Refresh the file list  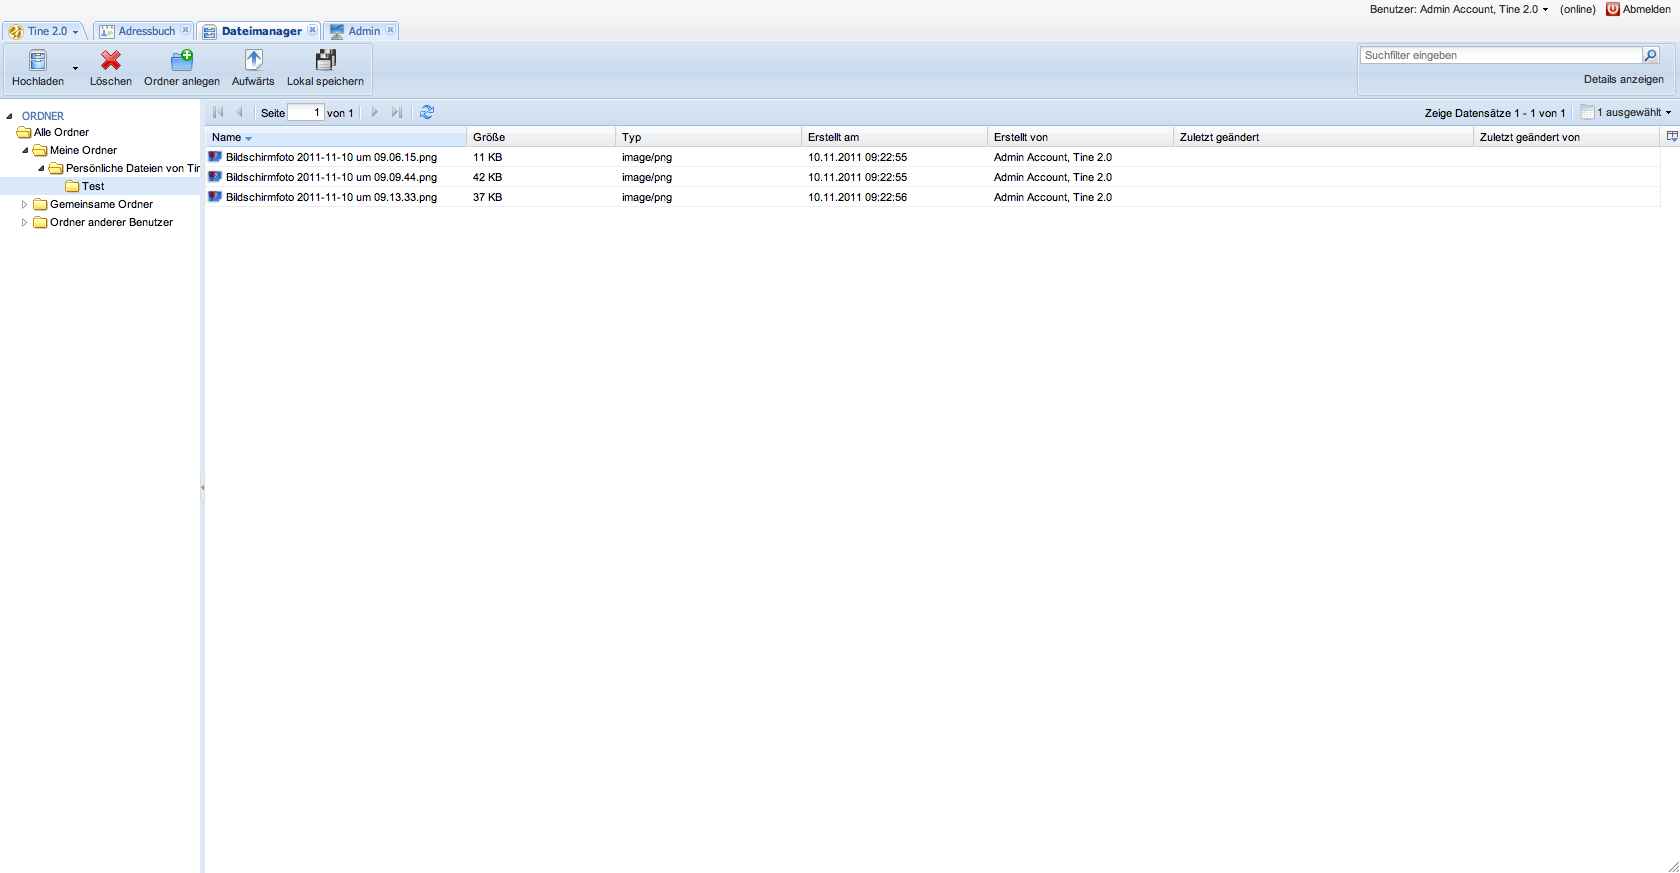click(x=427, y=113)
